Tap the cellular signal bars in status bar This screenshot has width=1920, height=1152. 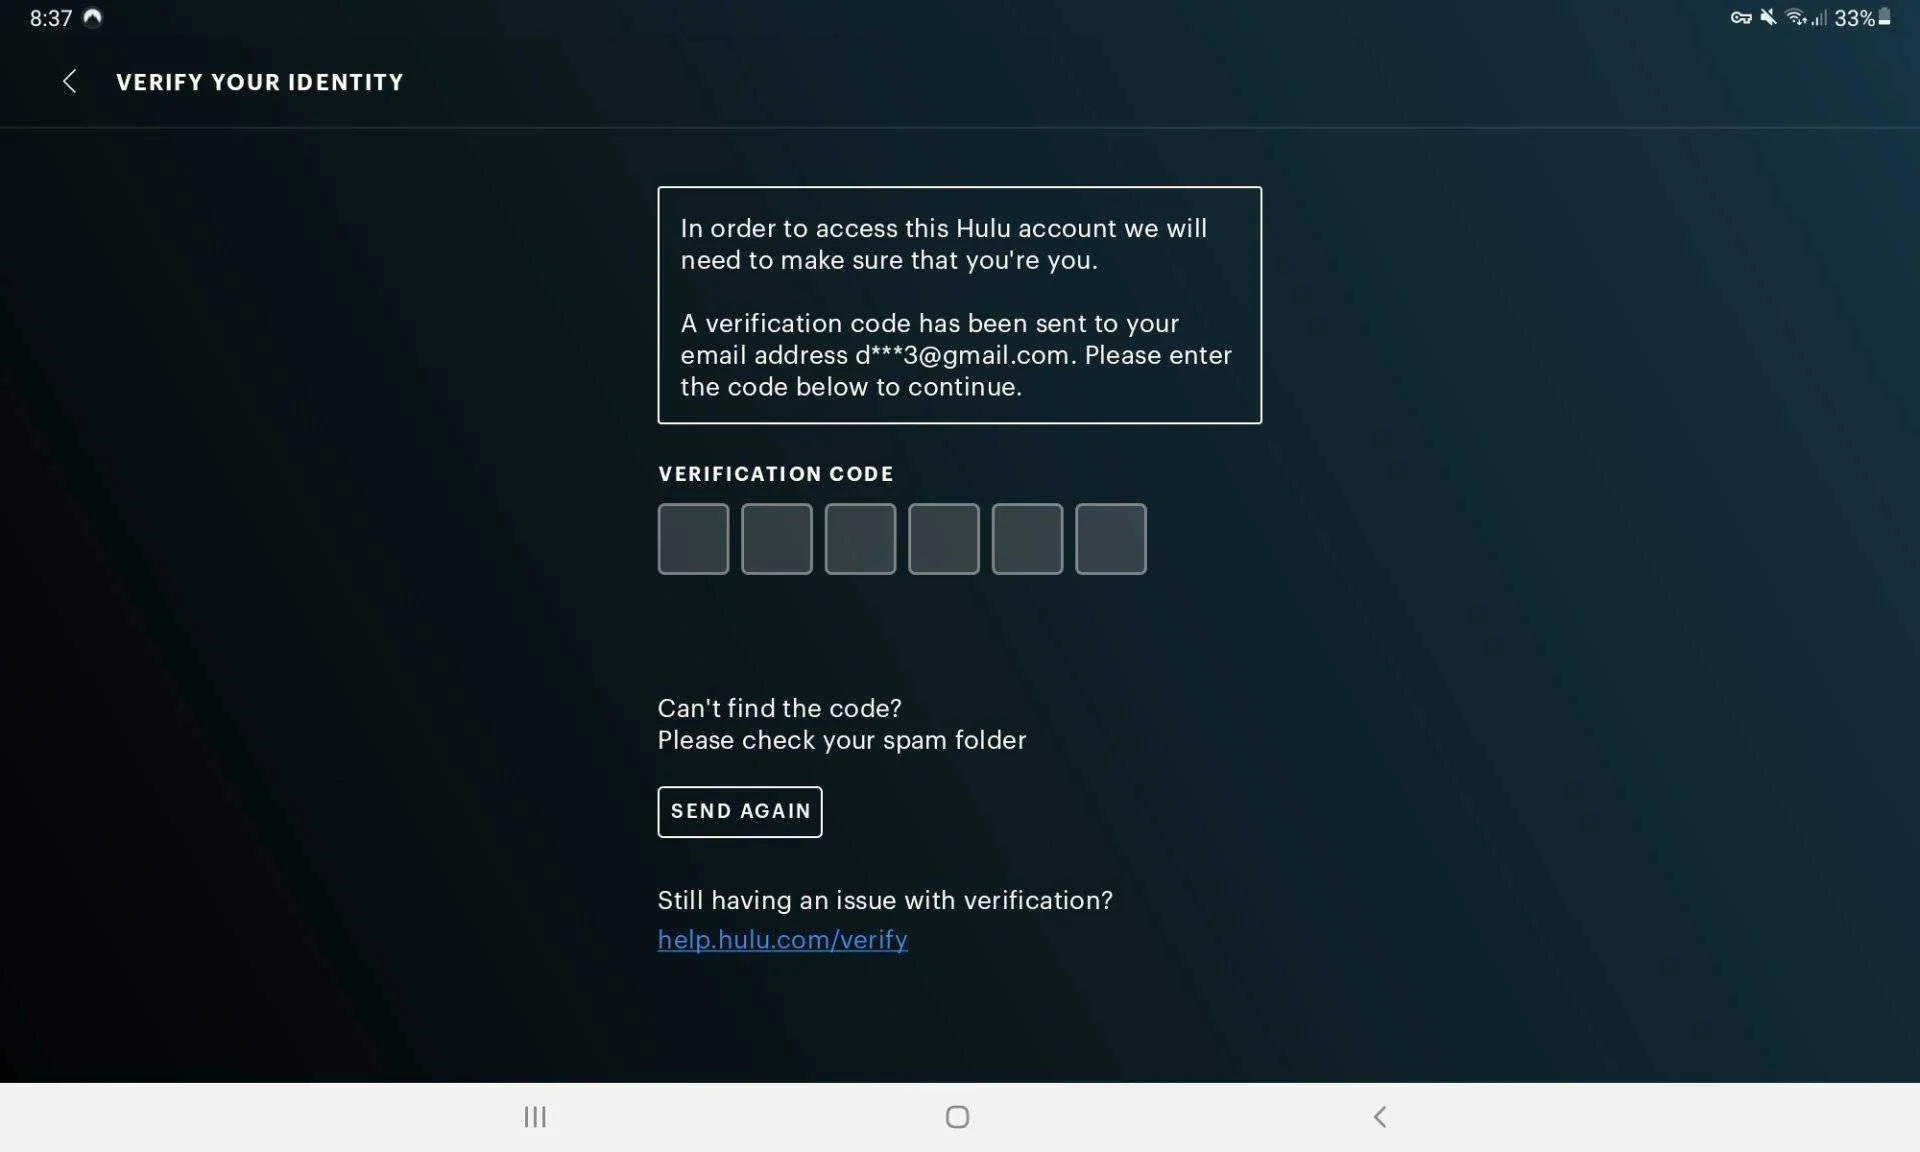tap(1819, 18)
